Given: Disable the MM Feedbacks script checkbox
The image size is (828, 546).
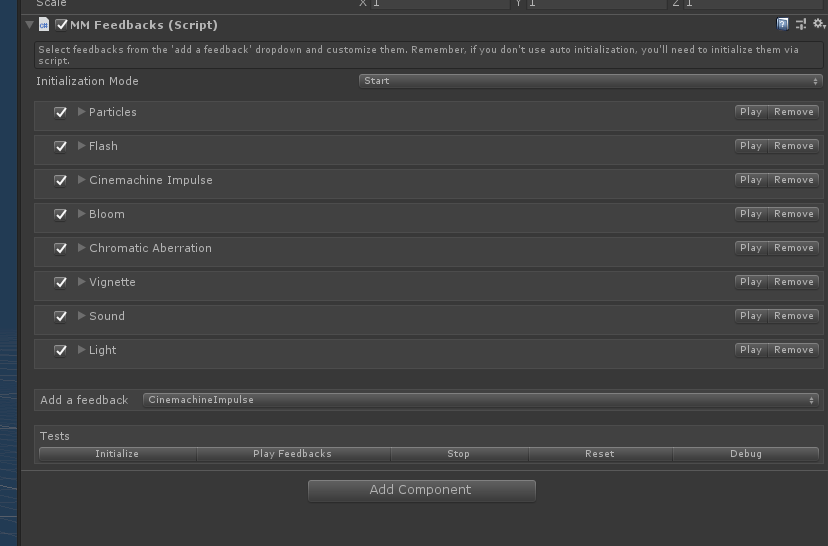Looking at the screenshot, I should click(x=62, y=25).
